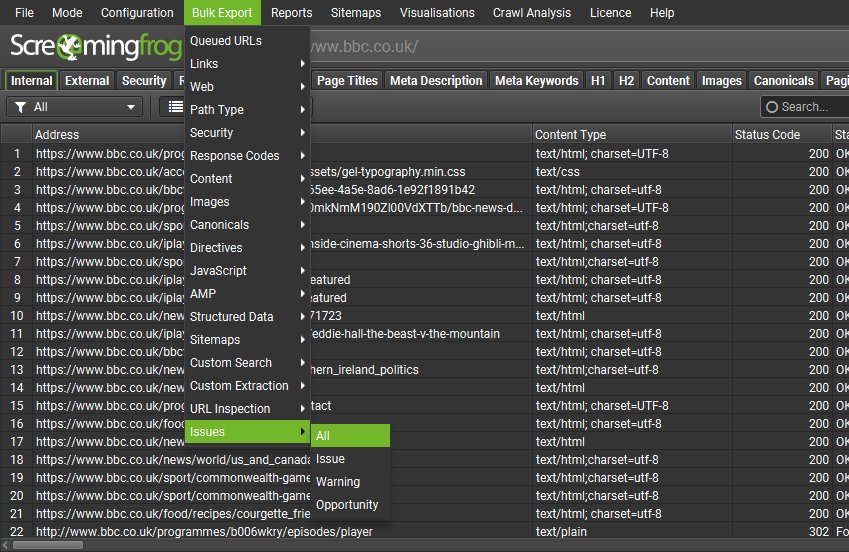The image size is (849, 552).
Task: Select row 22 programmes episodes player URL
Action: click(204, 532)
